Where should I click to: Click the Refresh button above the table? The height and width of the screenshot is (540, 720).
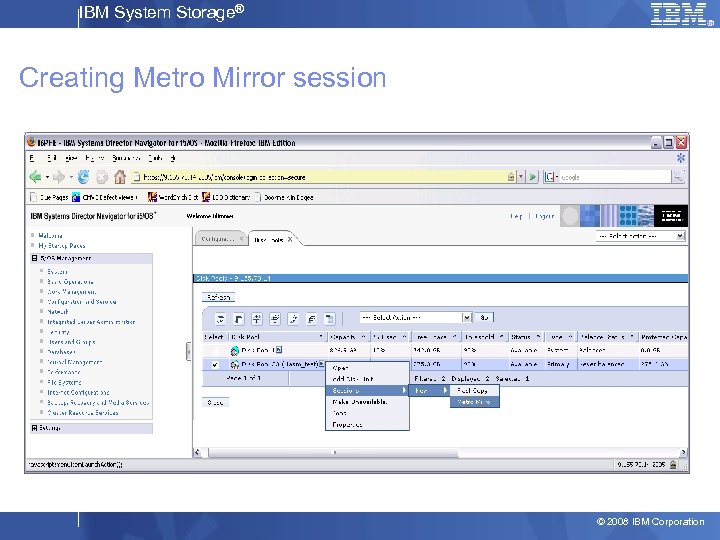click(x=219, y=298)
